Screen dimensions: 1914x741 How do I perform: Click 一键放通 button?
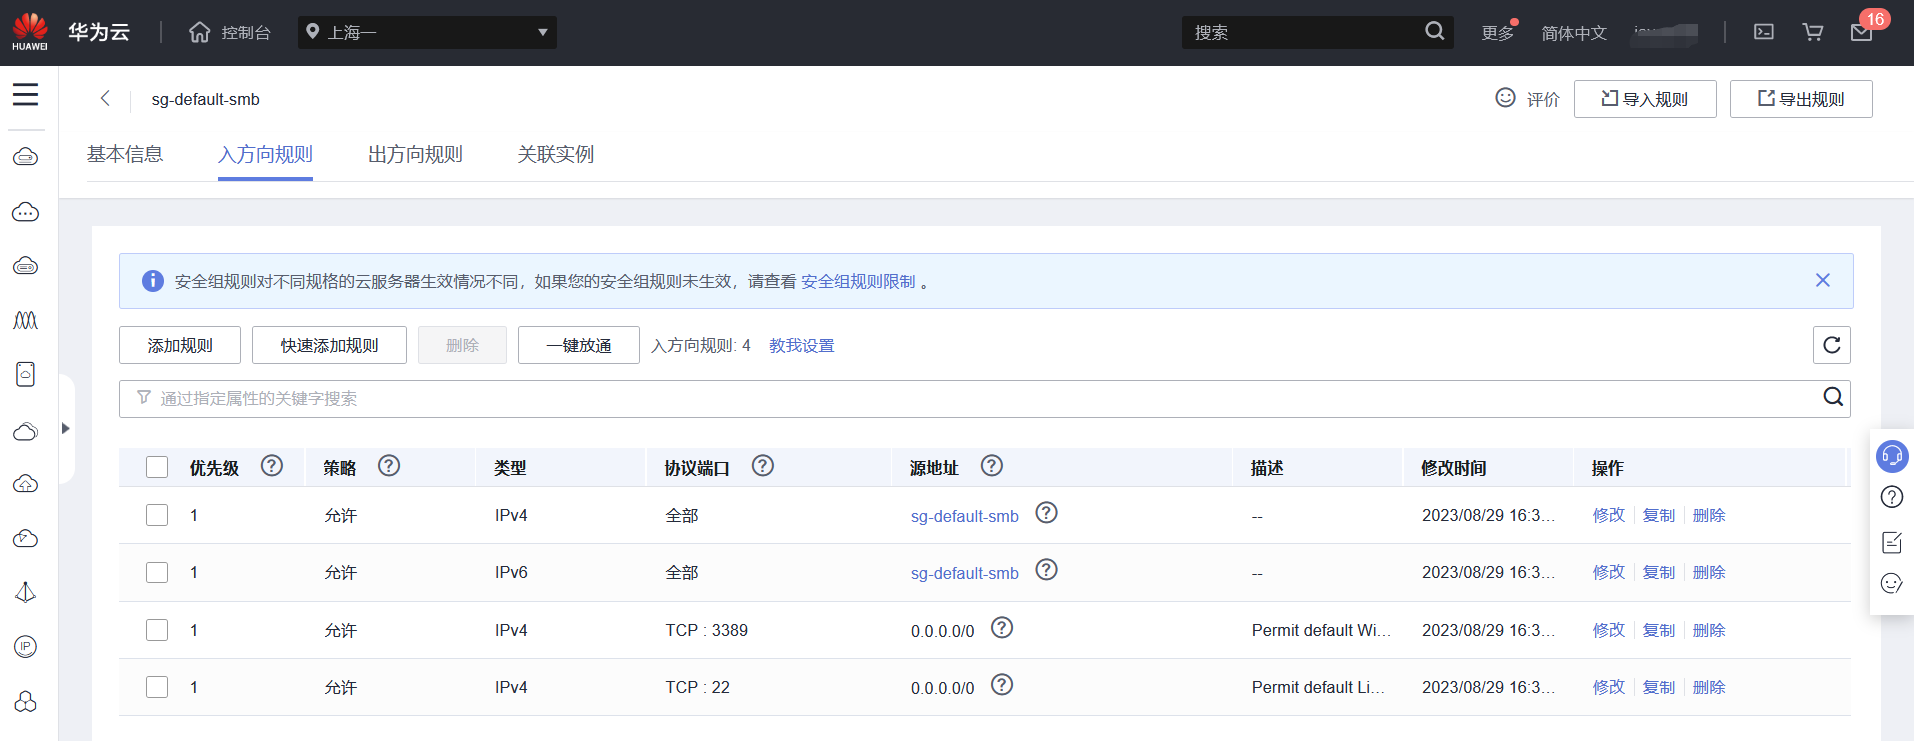click(579, 345)
